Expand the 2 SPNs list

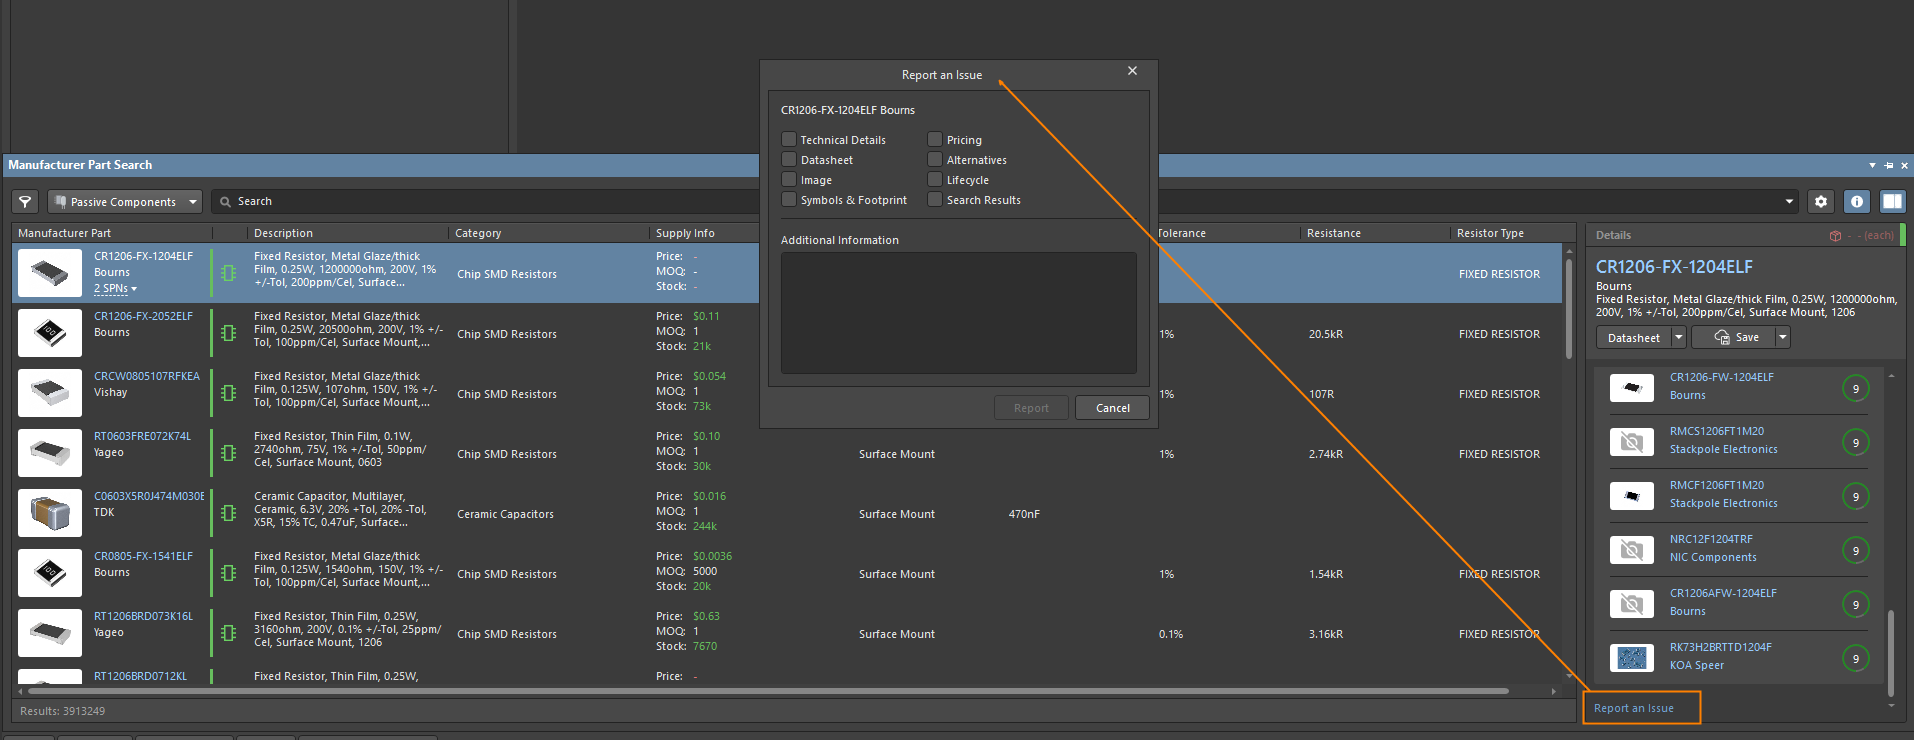pos(116,289)
